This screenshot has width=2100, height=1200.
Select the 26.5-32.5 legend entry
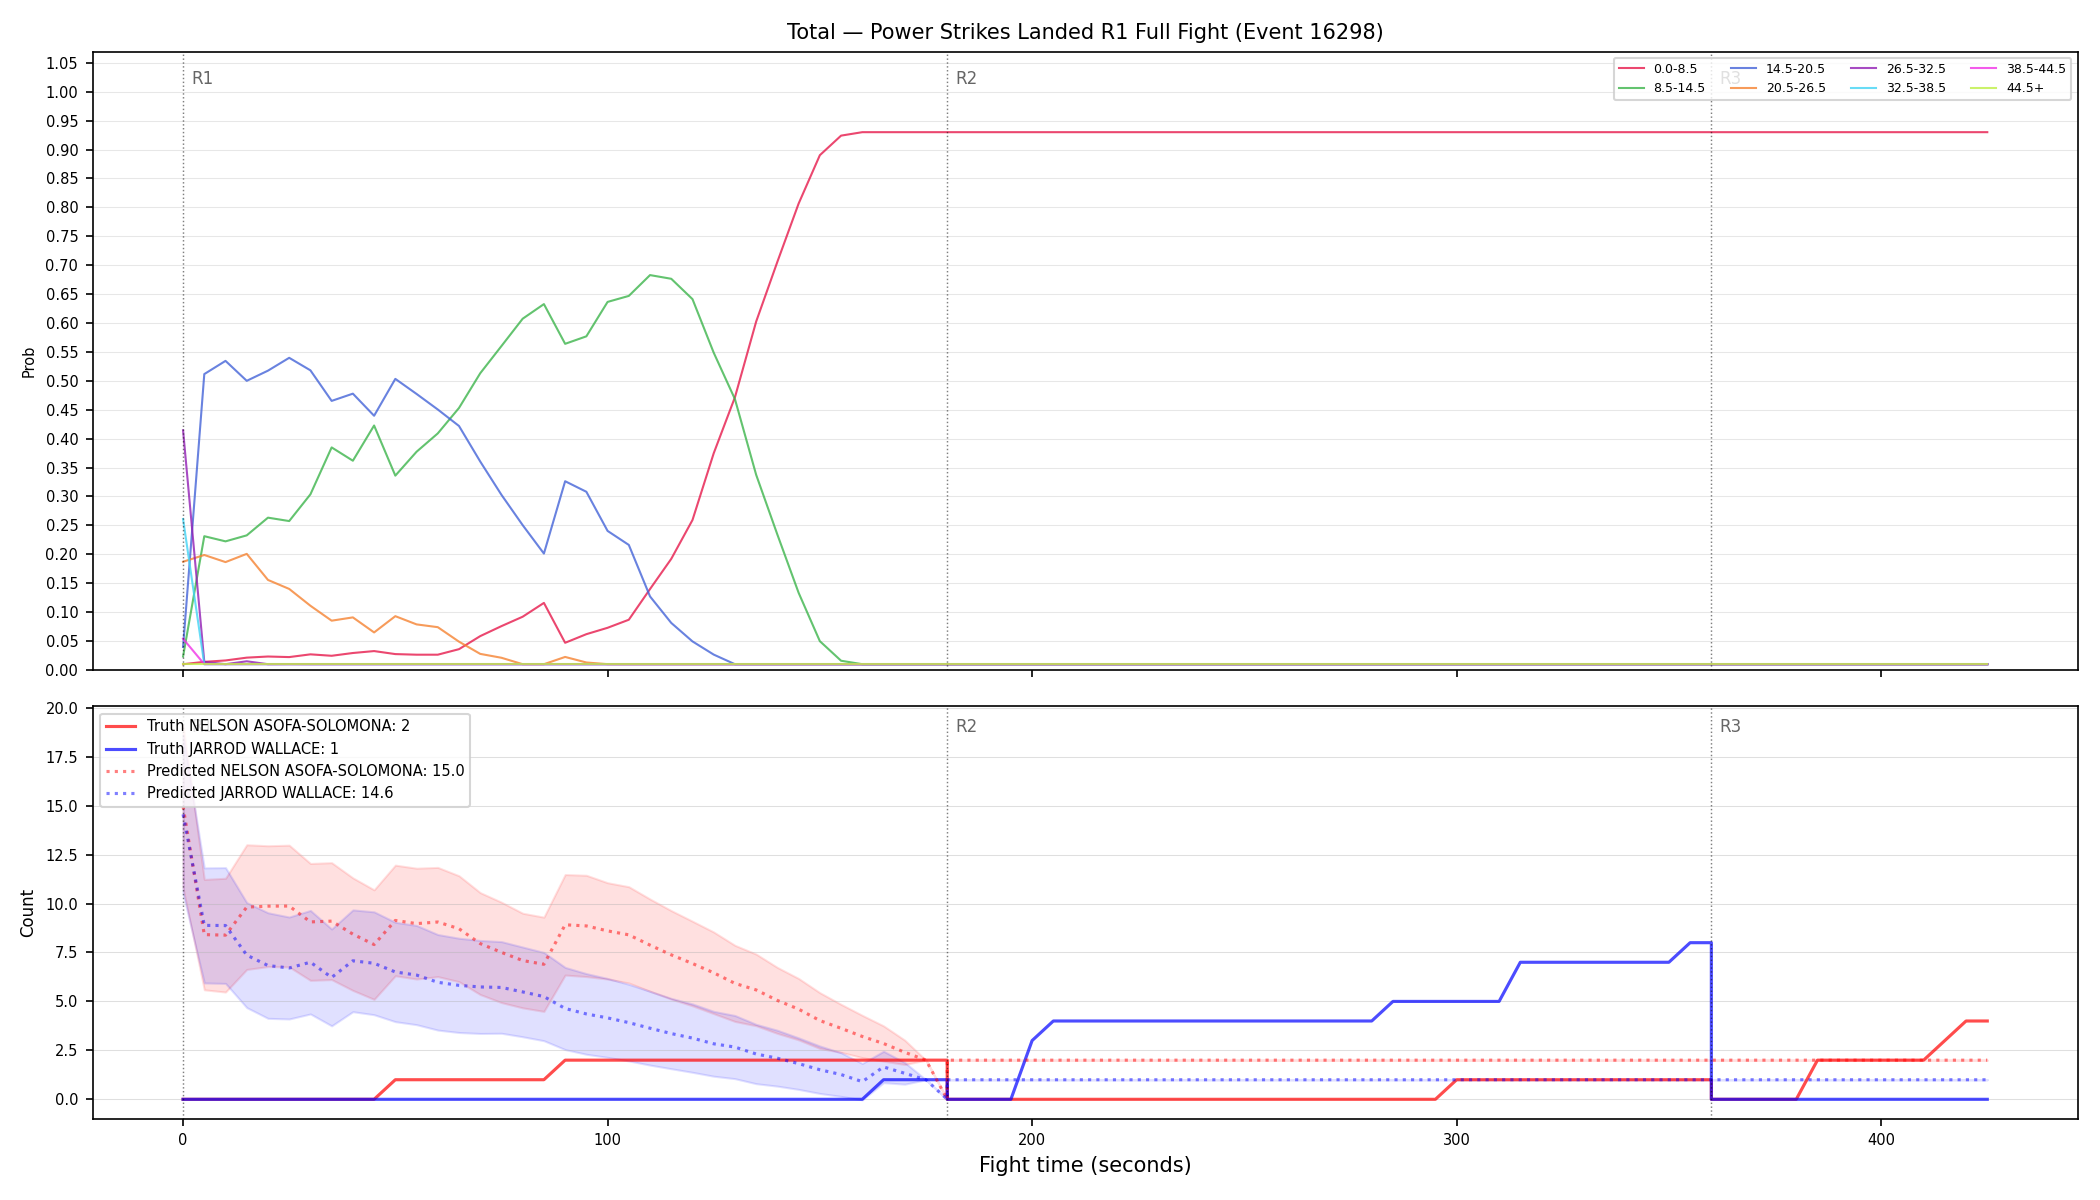tap(1899, 69)
